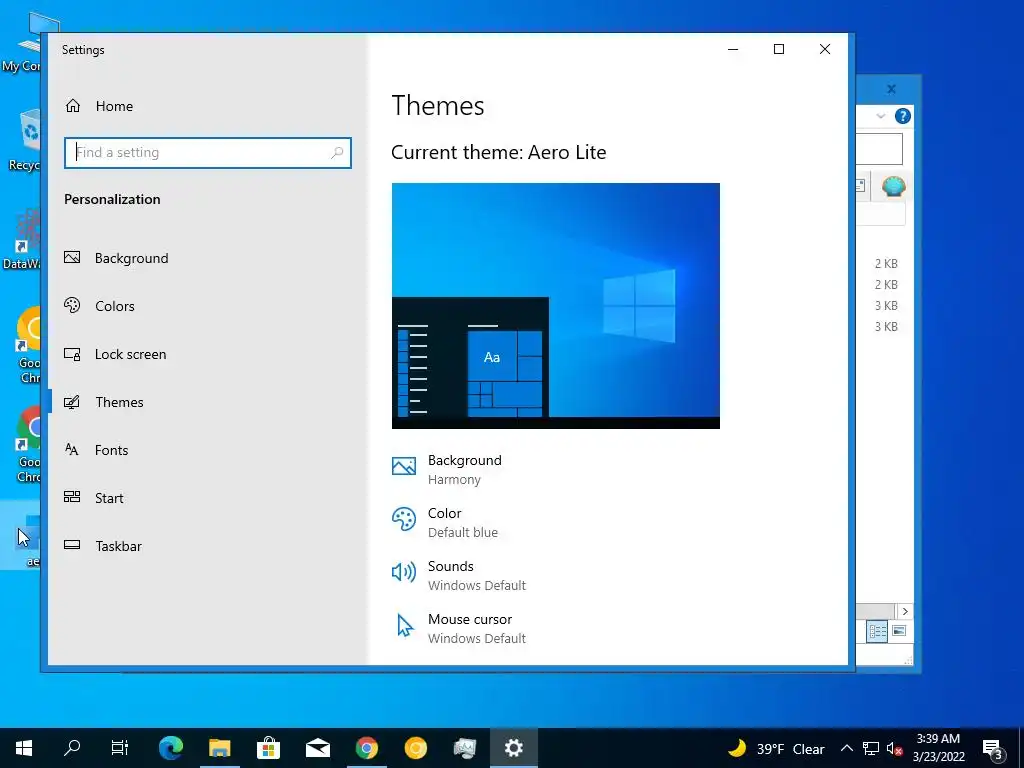Maximize the Settings window
This screenshot has width=1024, height=768.
[x=778, y=49]
